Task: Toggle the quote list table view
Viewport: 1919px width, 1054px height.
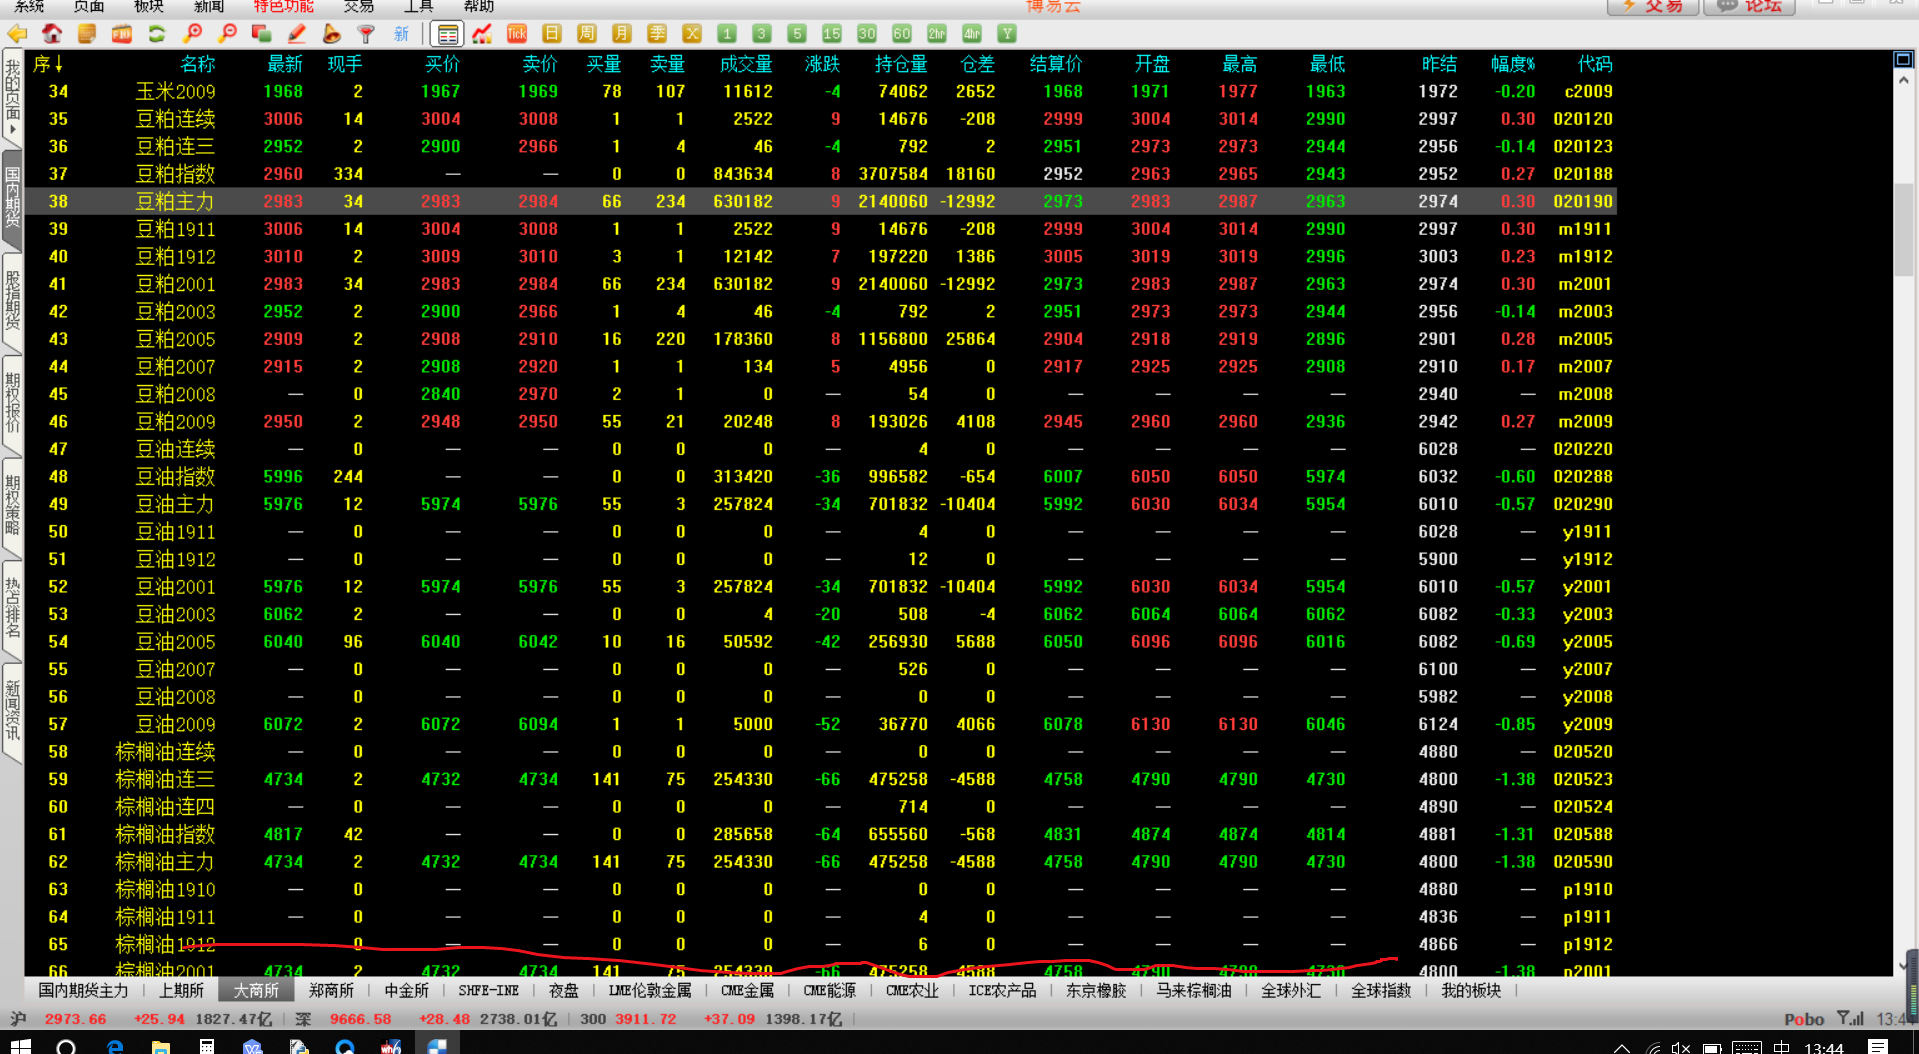Action: tap(447, 34)
